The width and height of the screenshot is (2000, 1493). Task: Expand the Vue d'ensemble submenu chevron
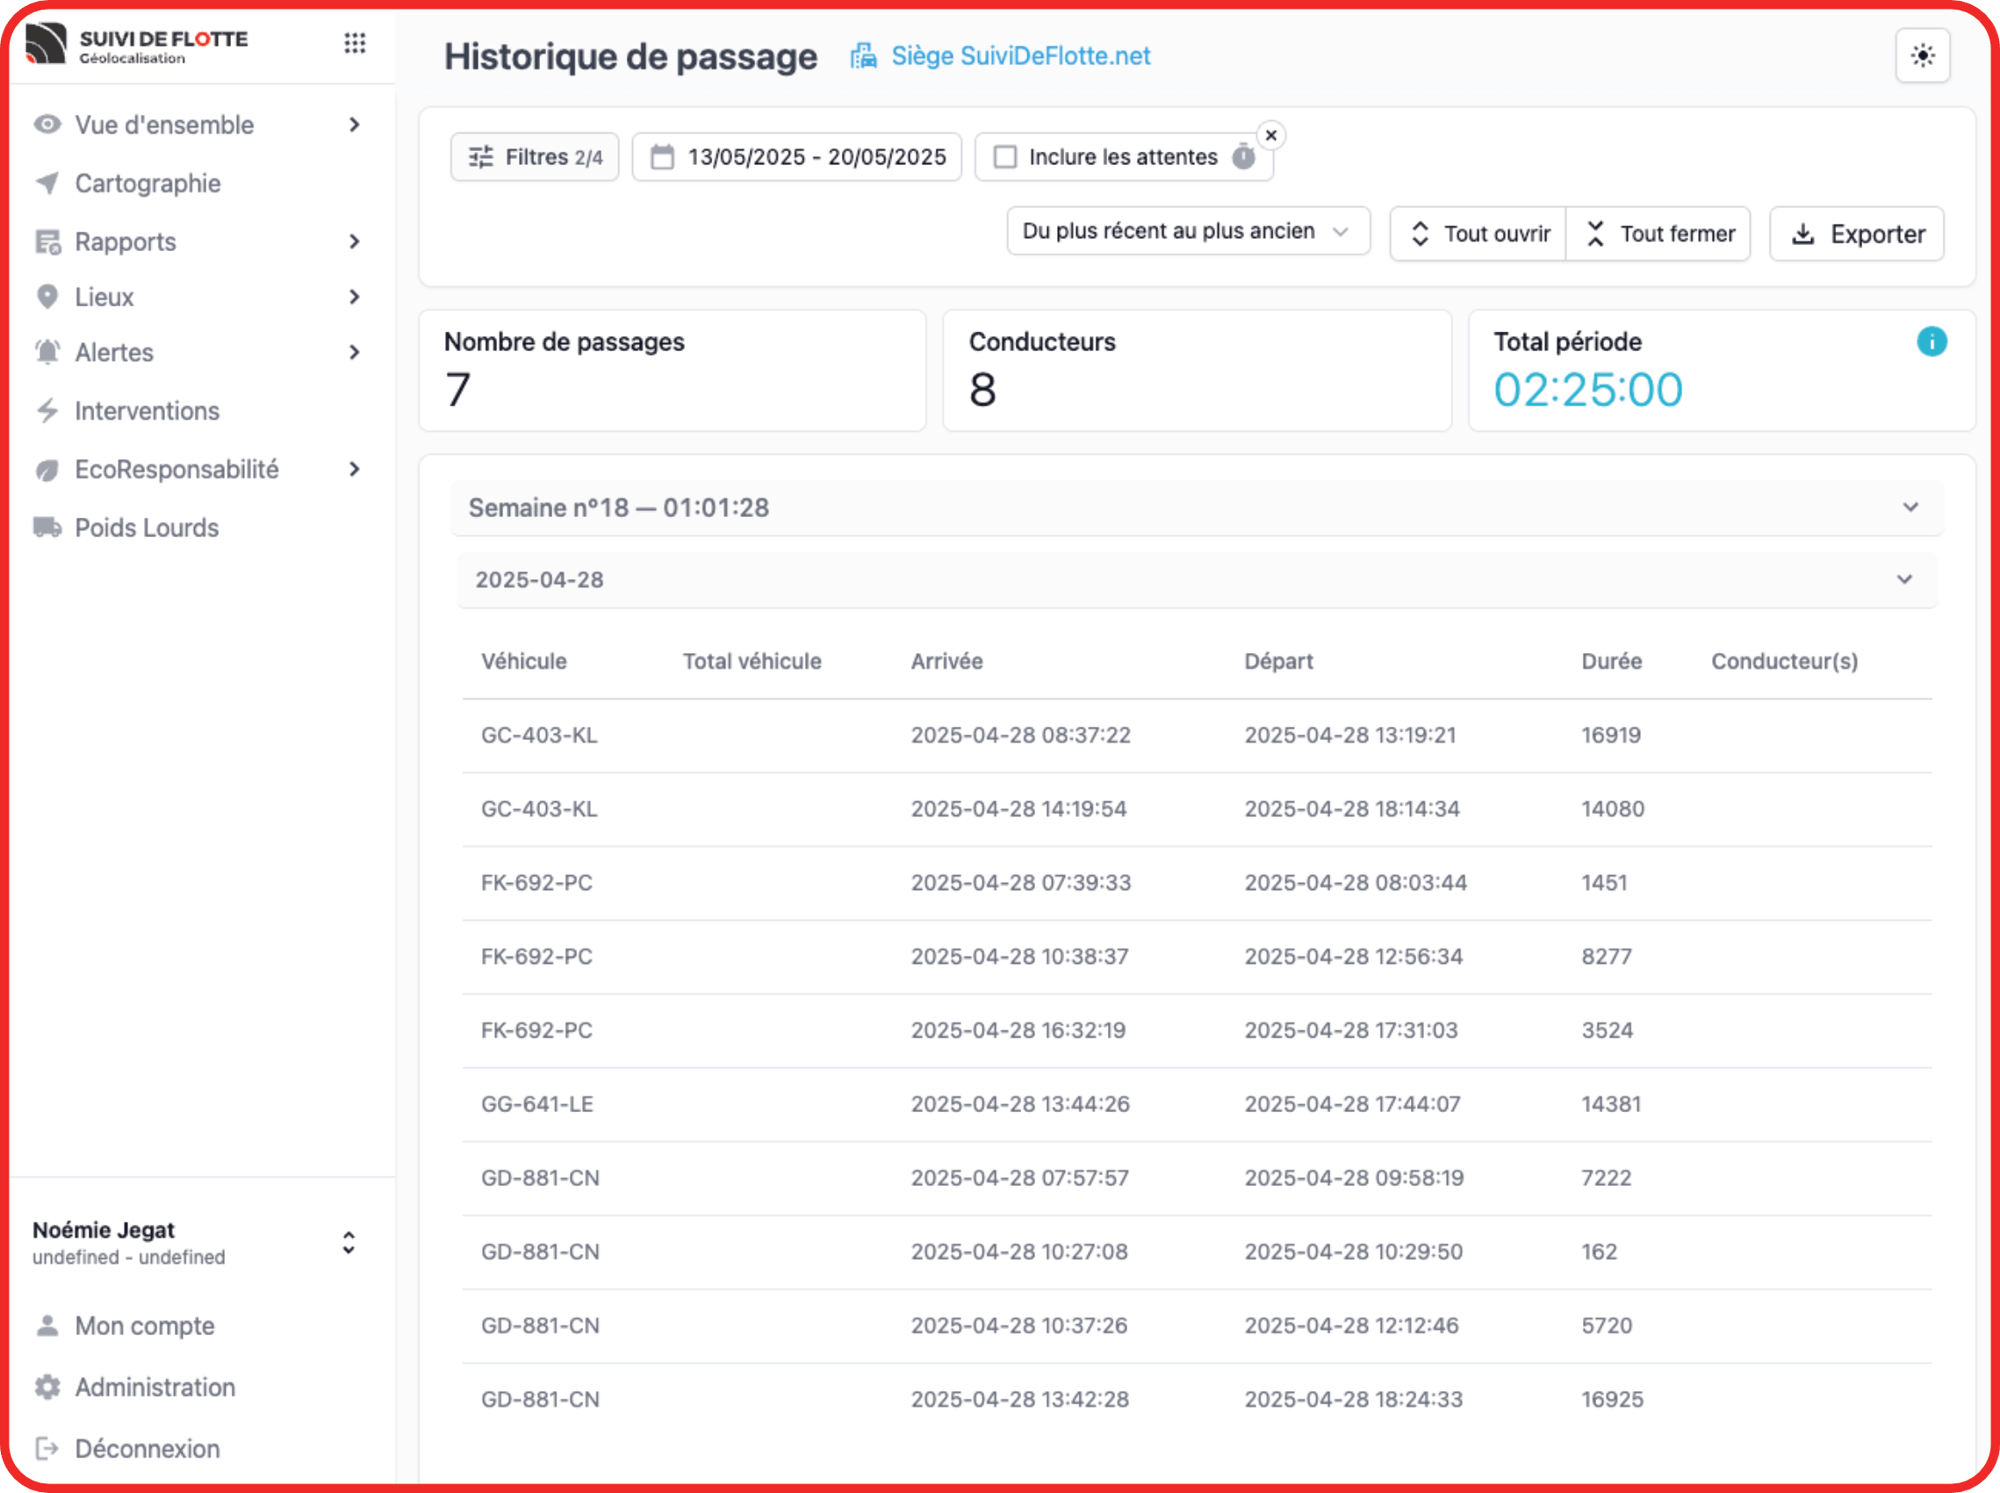tap(354, 125)
